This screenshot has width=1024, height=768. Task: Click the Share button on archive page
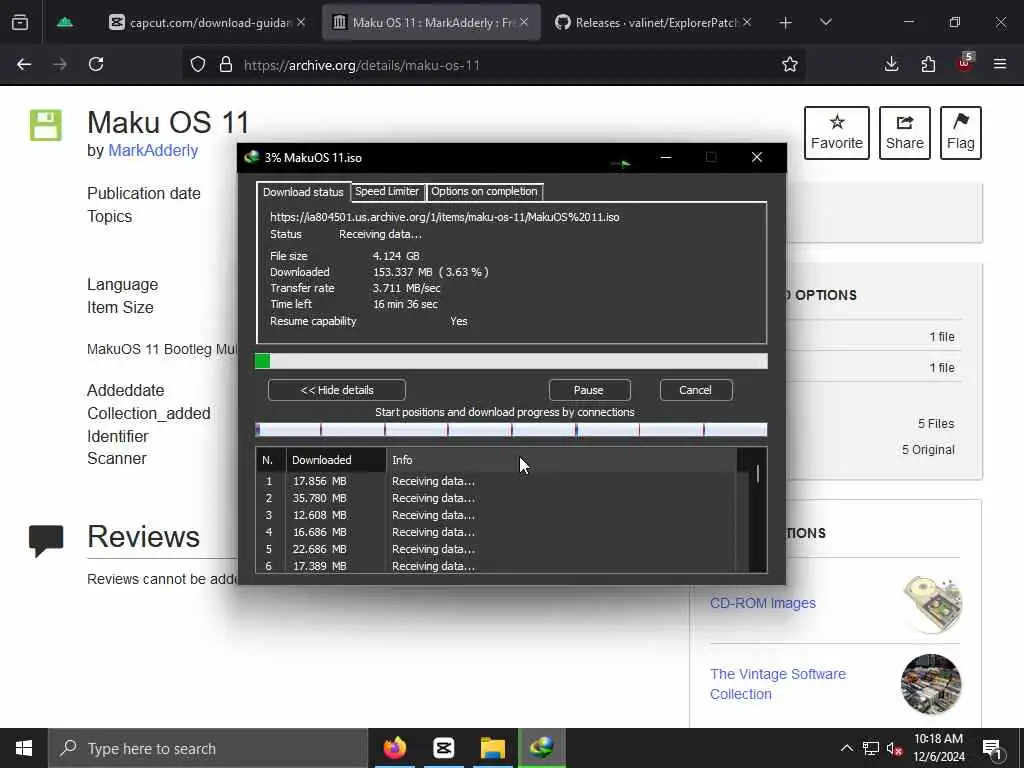[x=904, y=133]
